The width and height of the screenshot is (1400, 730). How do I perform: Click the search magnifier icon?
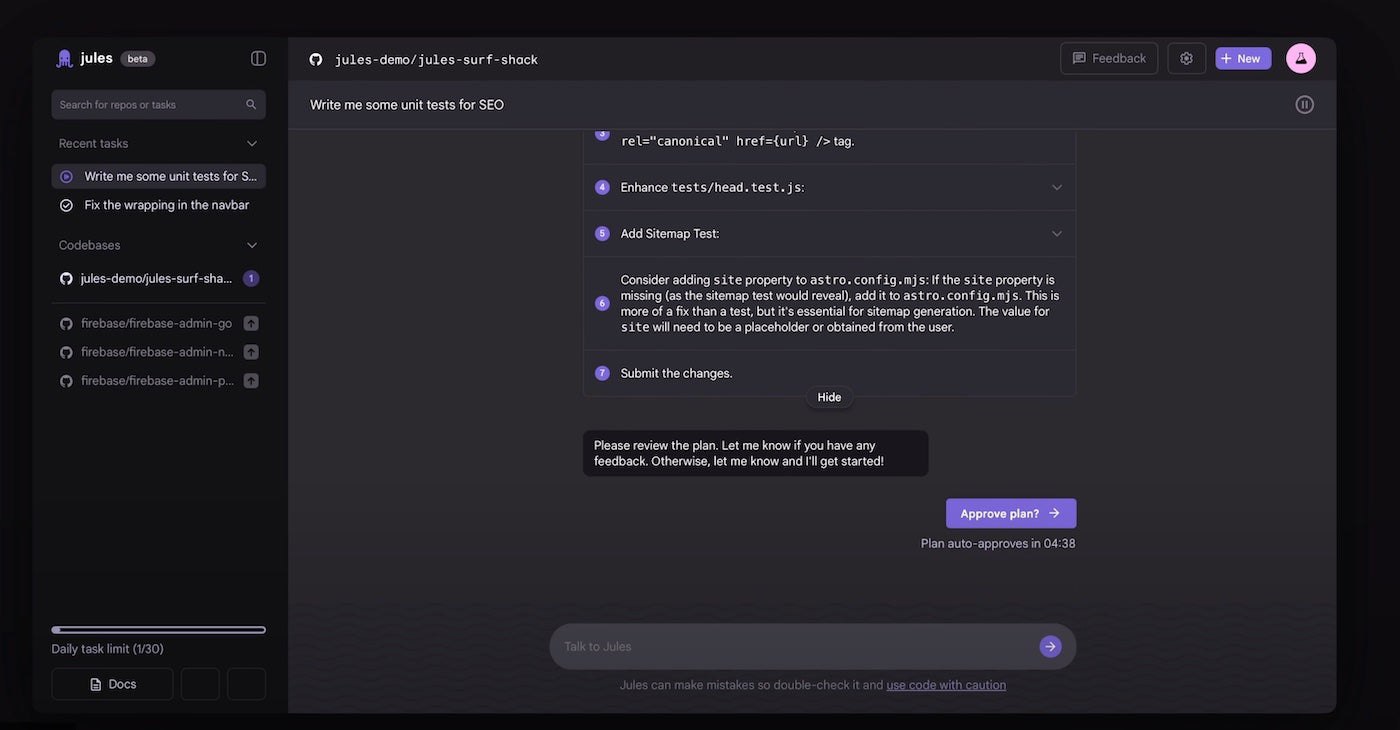tap(251, 104)
